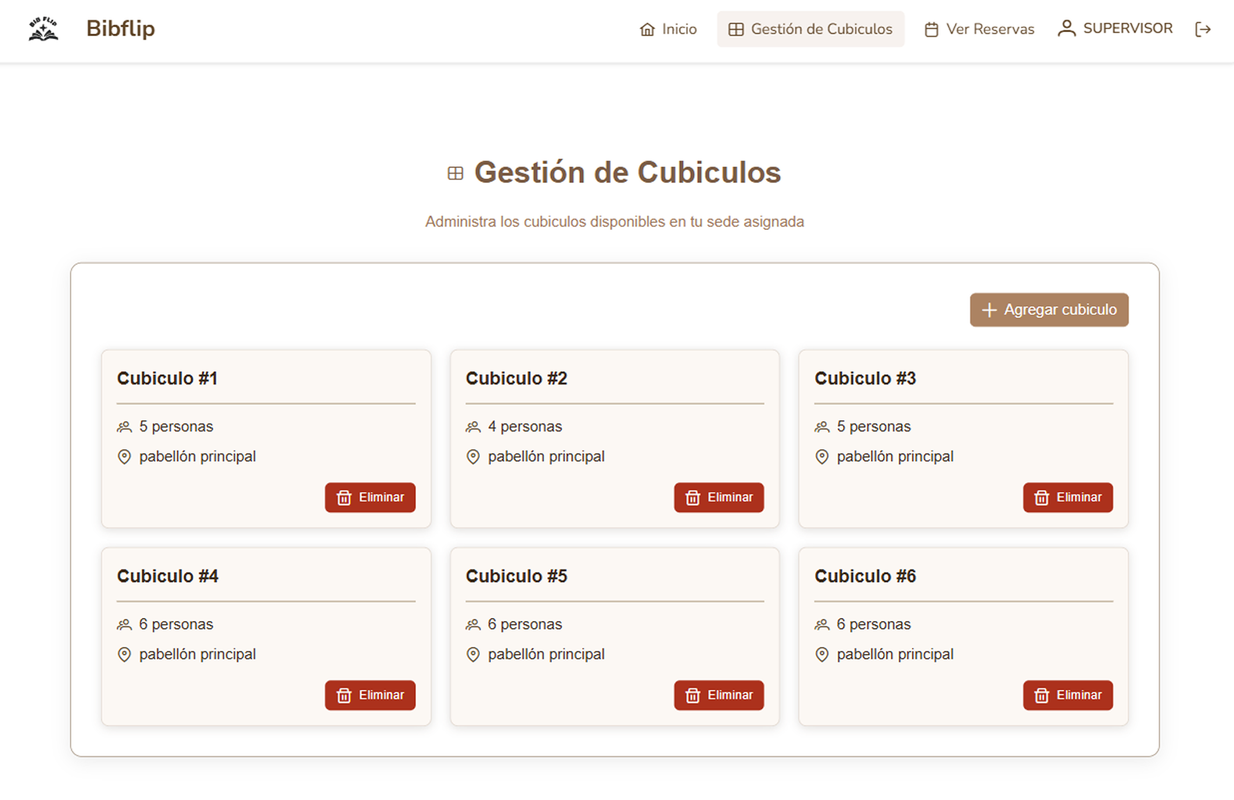Click the location pin icon in Cubiculo #5

(x=473, y=655)
